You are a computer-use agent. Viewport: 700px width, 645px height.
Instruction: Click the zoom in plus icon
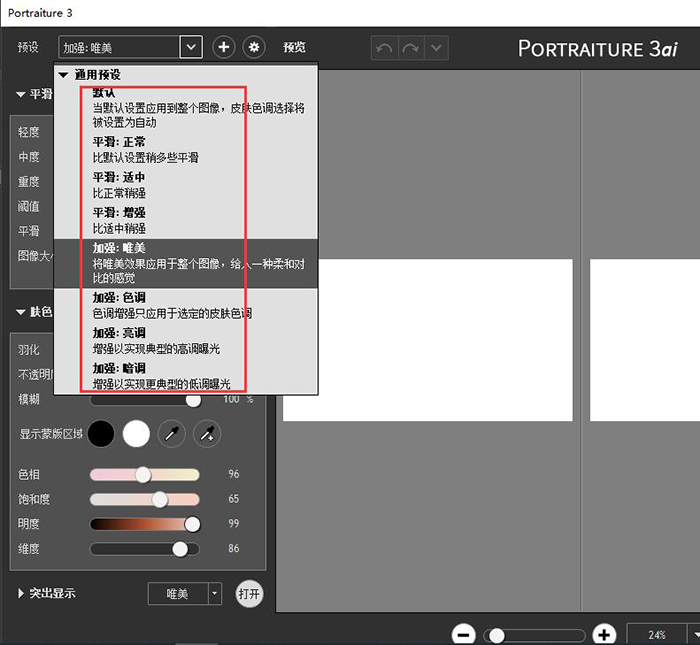click(604, 634)
